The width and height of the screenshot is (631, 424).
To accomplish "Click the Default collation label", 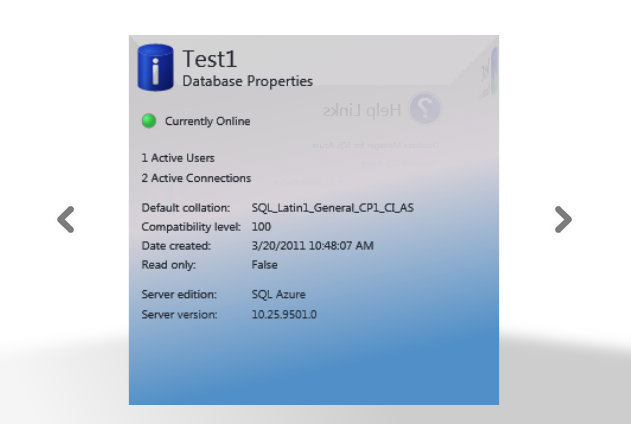I will tap(186, 208).
